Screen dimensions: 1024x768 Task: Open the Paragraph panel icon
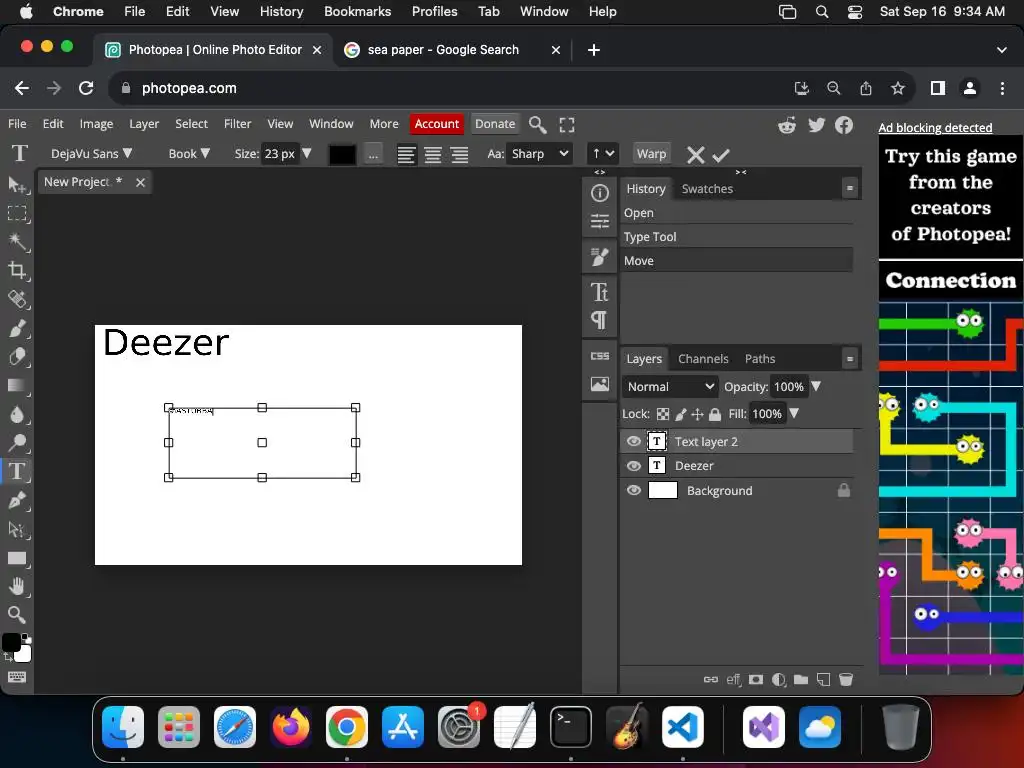click(600, 320)
